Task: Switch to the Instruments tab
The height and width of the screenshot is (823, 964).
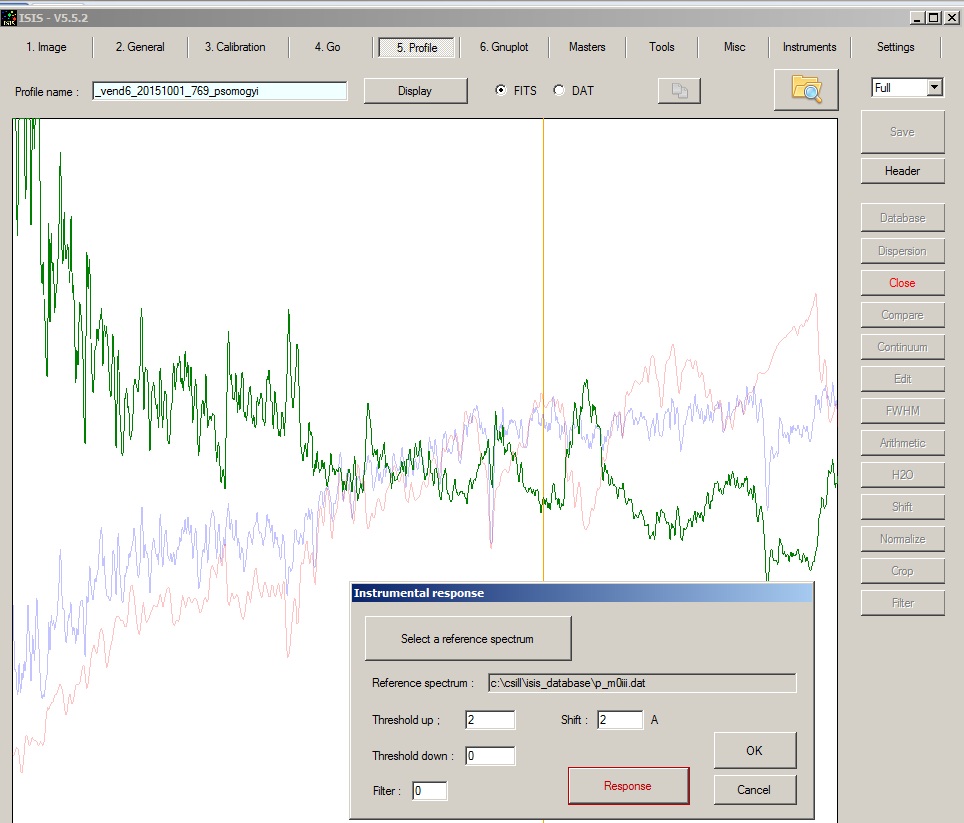Action: click(x=810, y=47)
